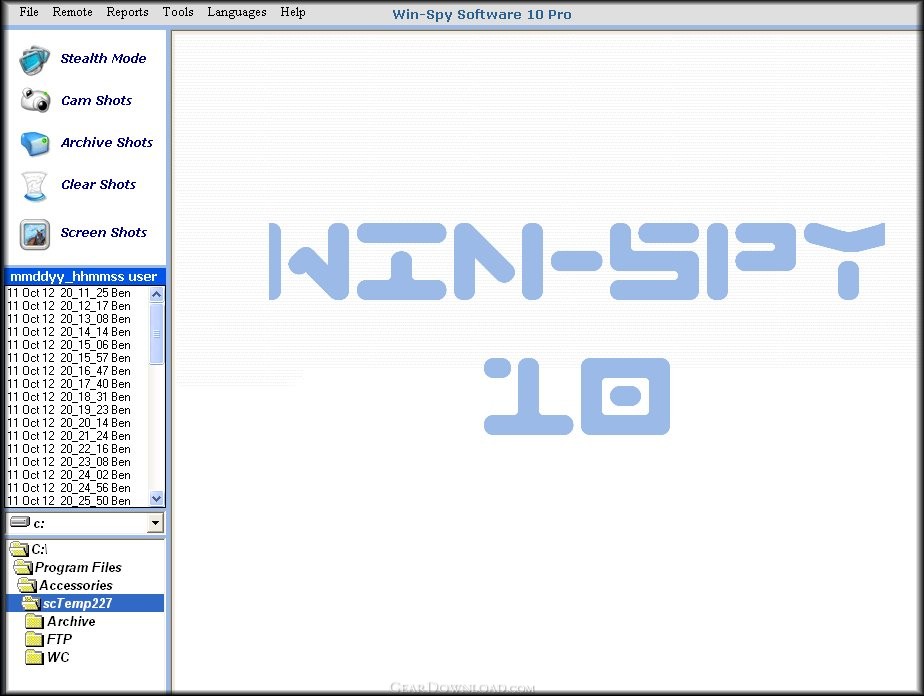Click the Screen Shots picture icon

click(34, 234)
